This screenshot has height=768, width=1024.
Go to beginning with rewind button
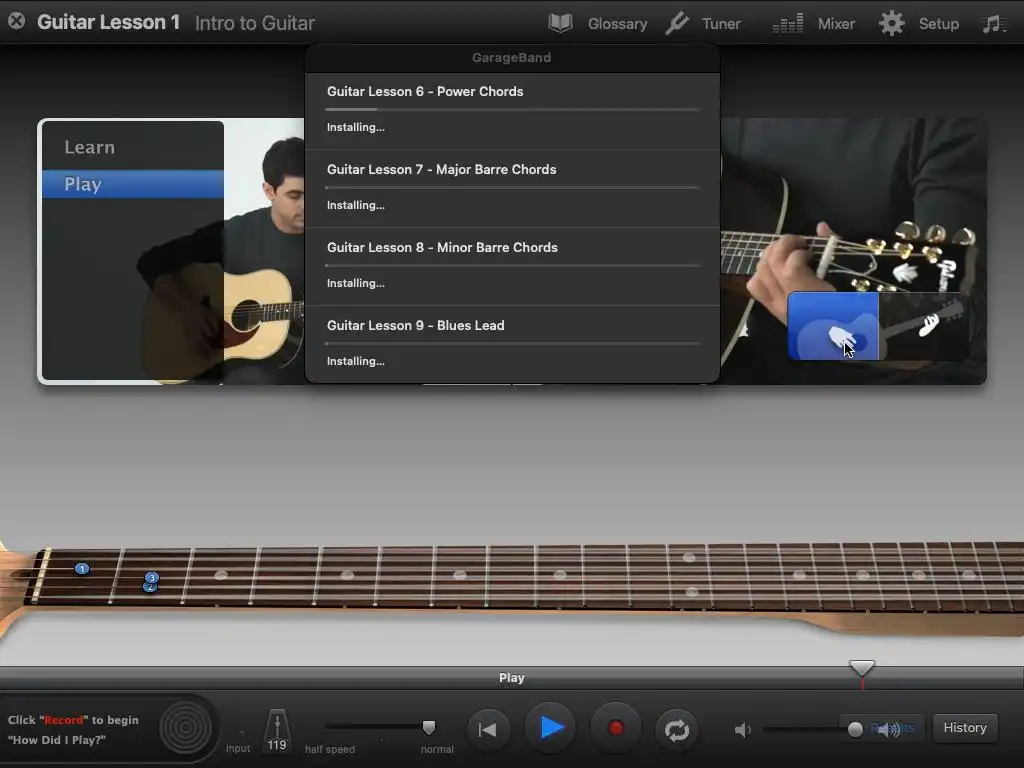click(488, 729)
